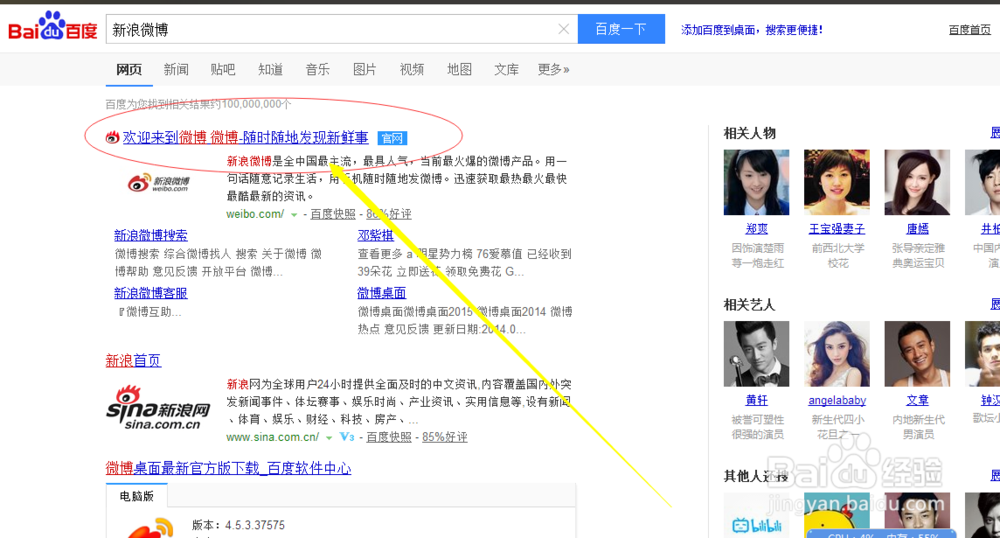This screenshot has height=538, width=1000.
Task: Click 黄轩 photo thumbnail
Action: pos(756,354)
